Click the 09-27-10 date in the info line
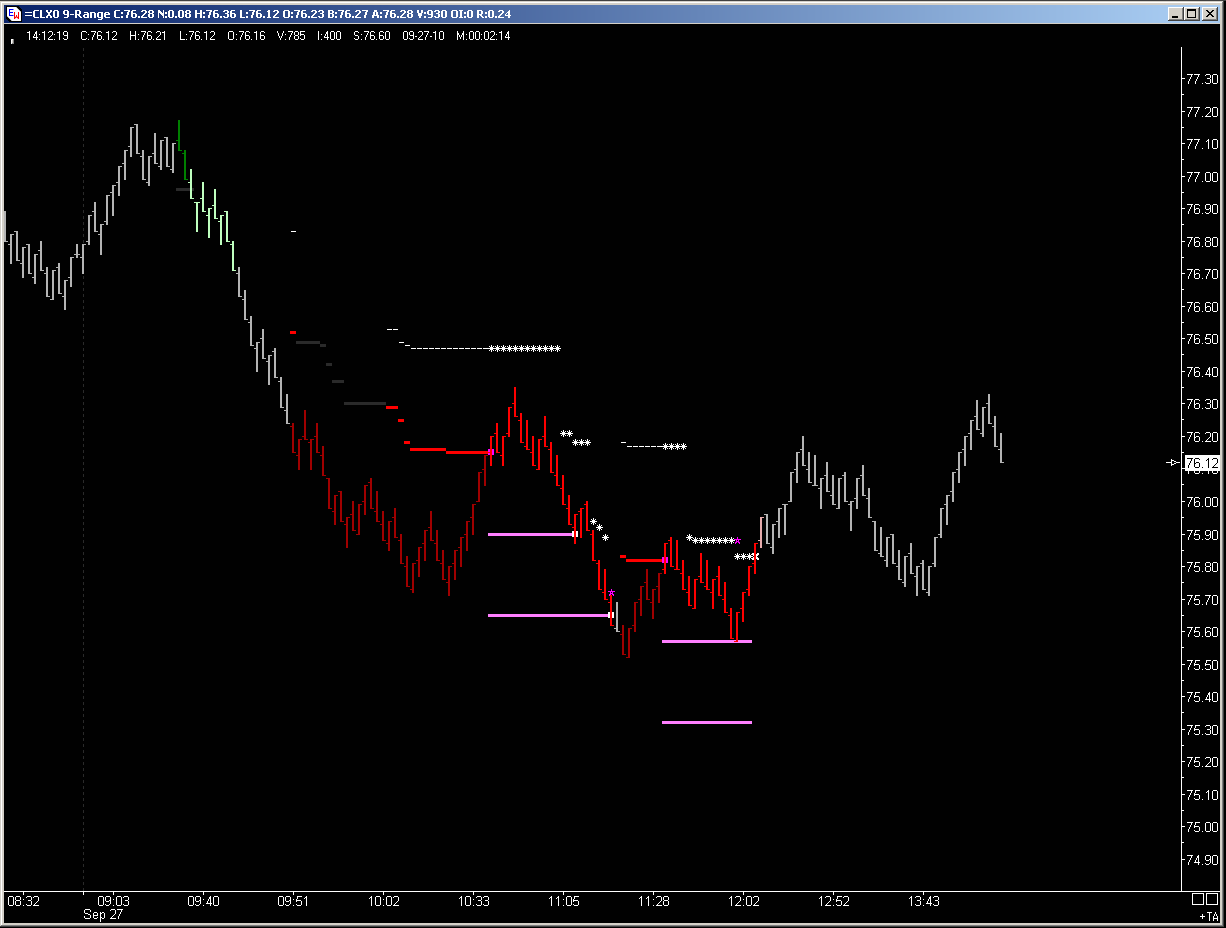Screen dimensions: 1226x928 pos(423,36)
